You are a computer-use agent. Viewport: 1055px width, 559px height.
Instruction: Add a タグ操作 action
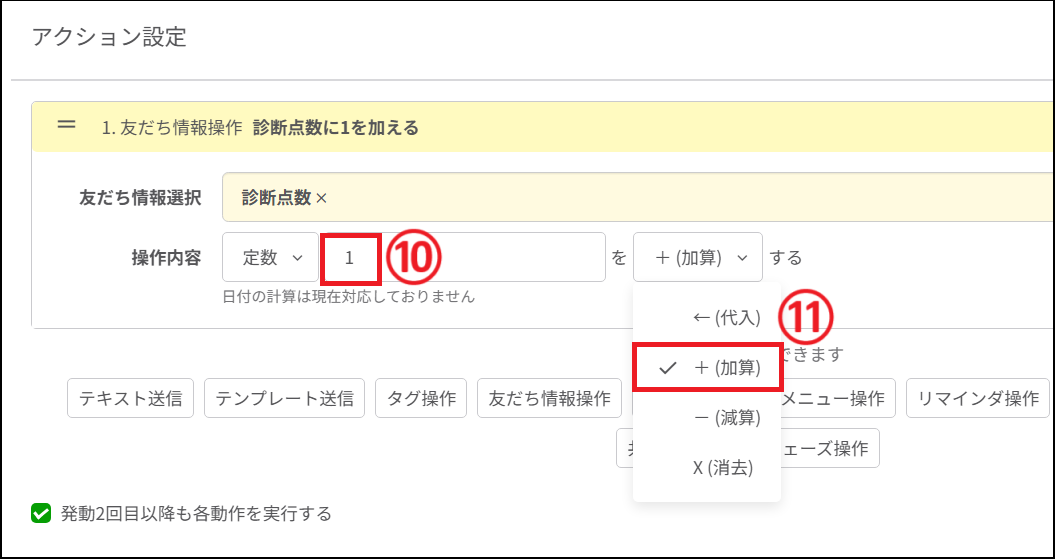(x=421, y=398)
